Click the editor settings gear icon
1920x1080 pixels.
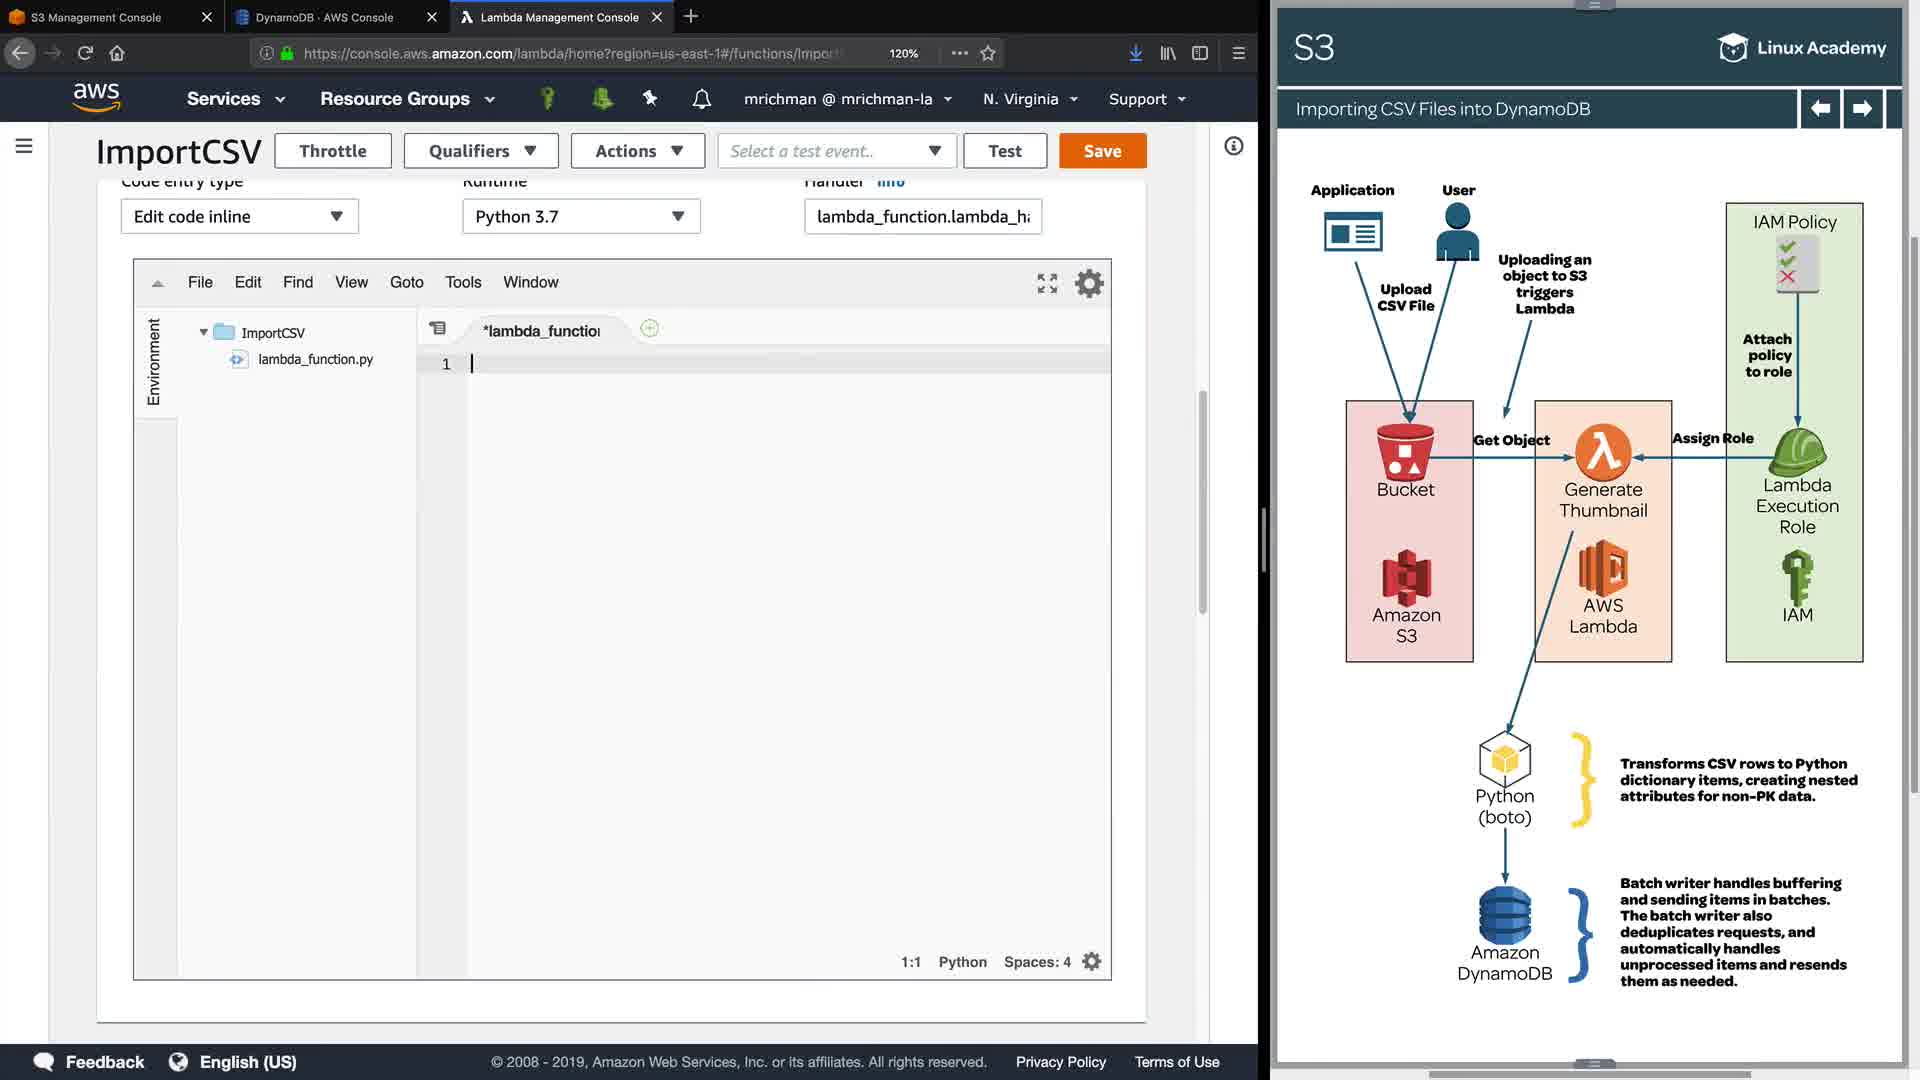click(x=1088, y=283)
